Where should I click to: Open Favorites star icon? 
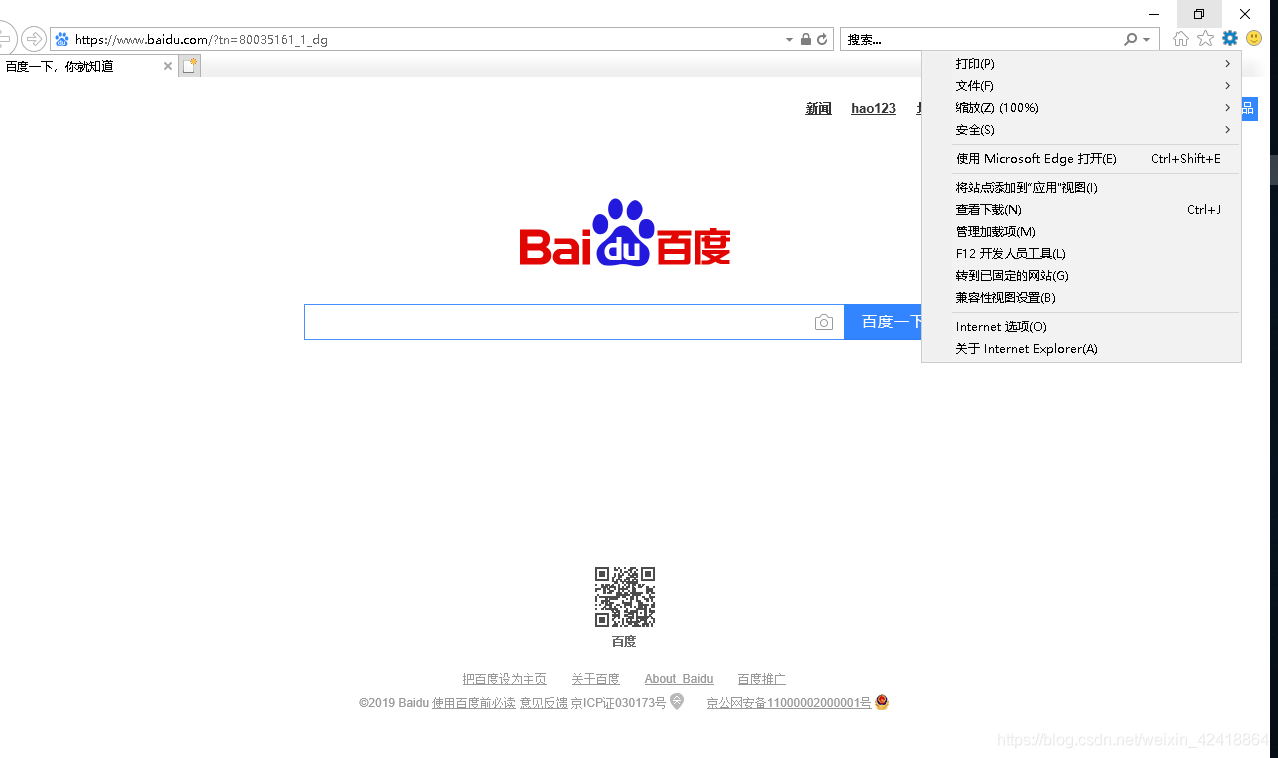[x=1205, y=39]
